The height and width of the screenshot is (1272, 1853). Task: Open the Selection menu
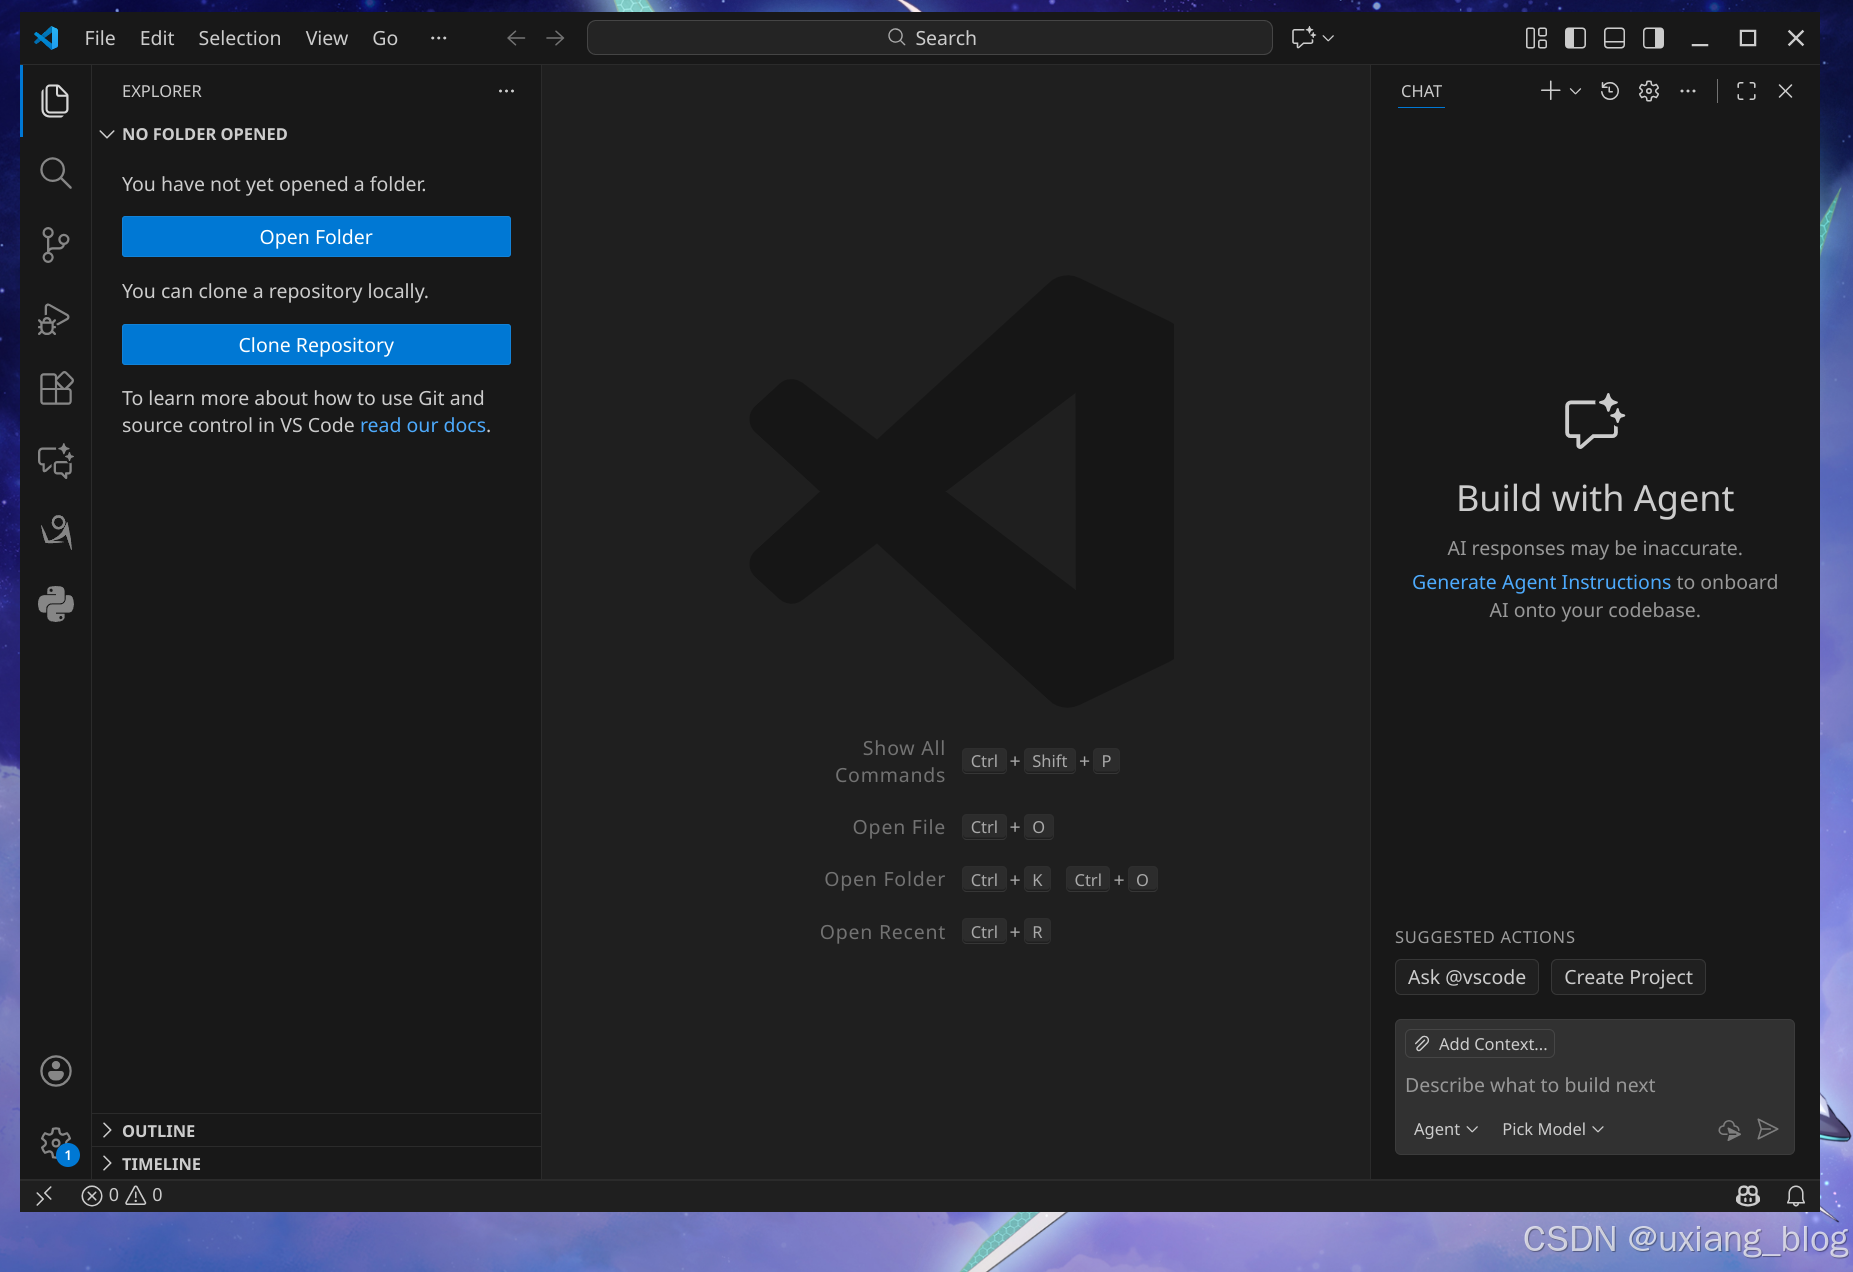click(x=240, y=38)
